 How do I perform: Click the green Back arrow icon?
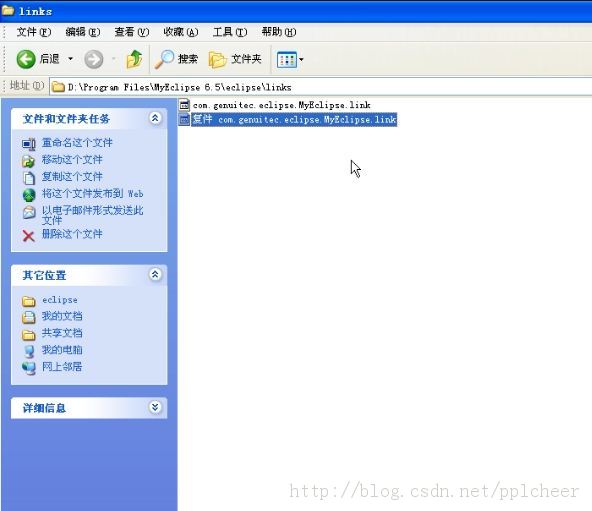coord(26,59)
